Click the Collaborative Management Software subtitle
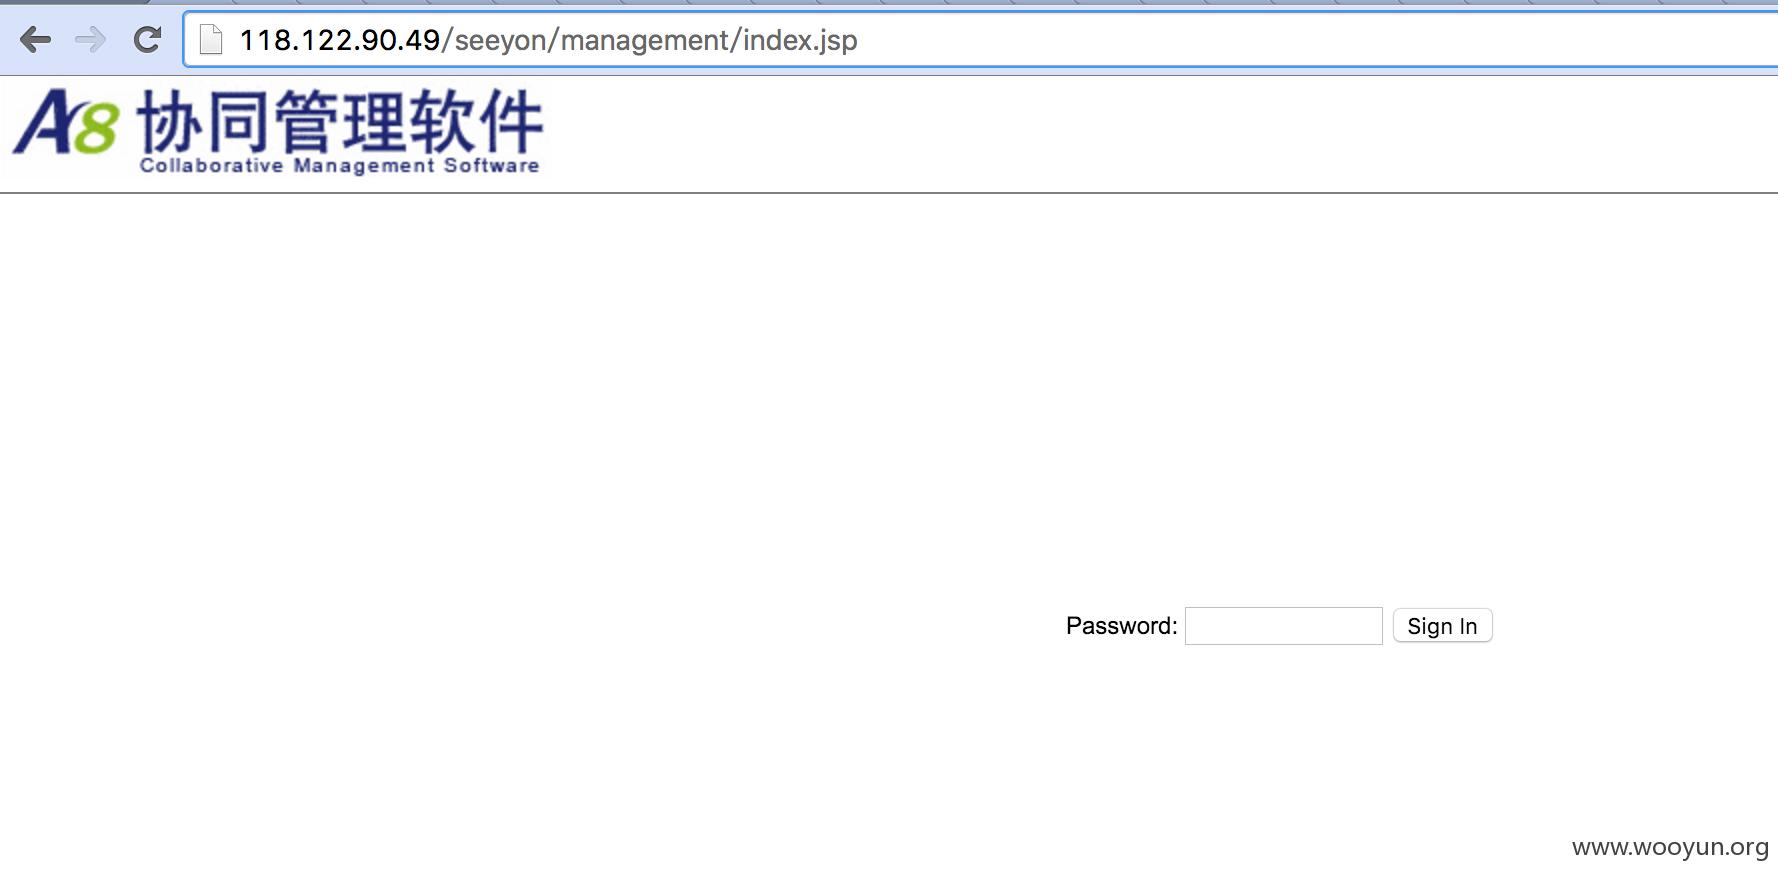 pos(340,166)
